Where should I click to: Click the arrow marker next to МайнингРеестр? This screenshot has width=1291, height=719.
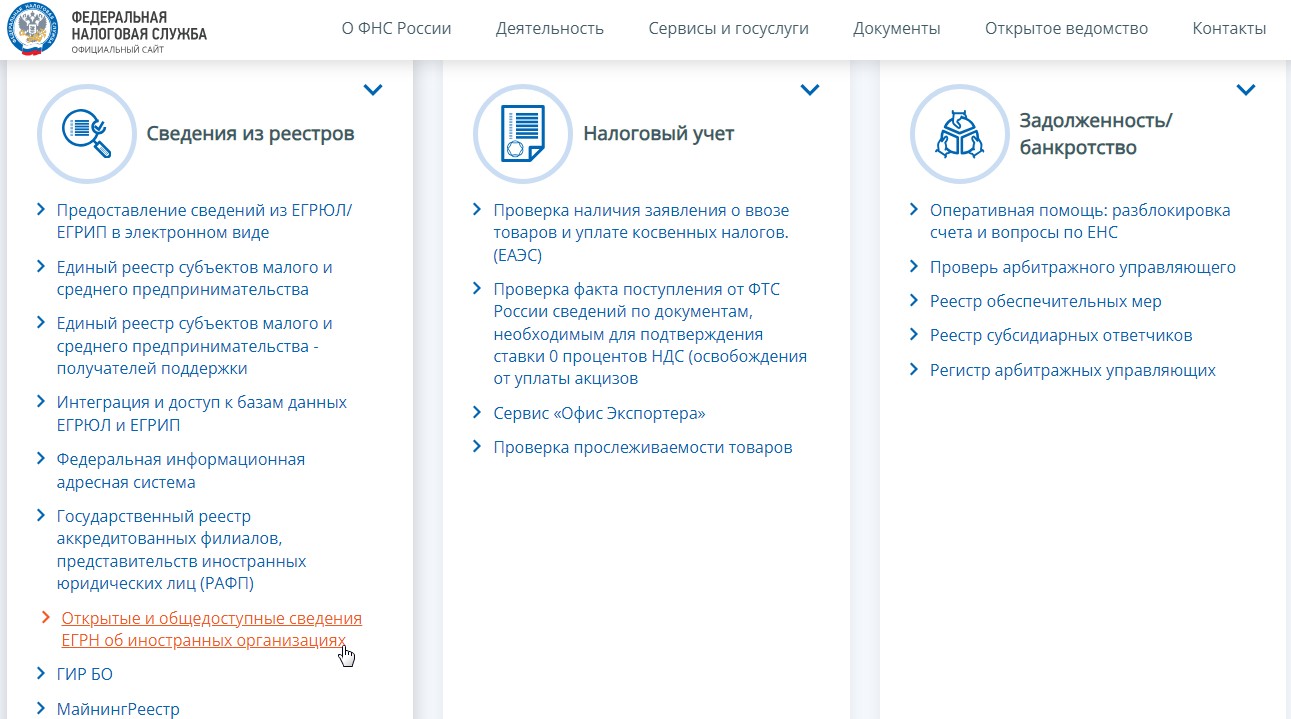click(x=43, y=708)
